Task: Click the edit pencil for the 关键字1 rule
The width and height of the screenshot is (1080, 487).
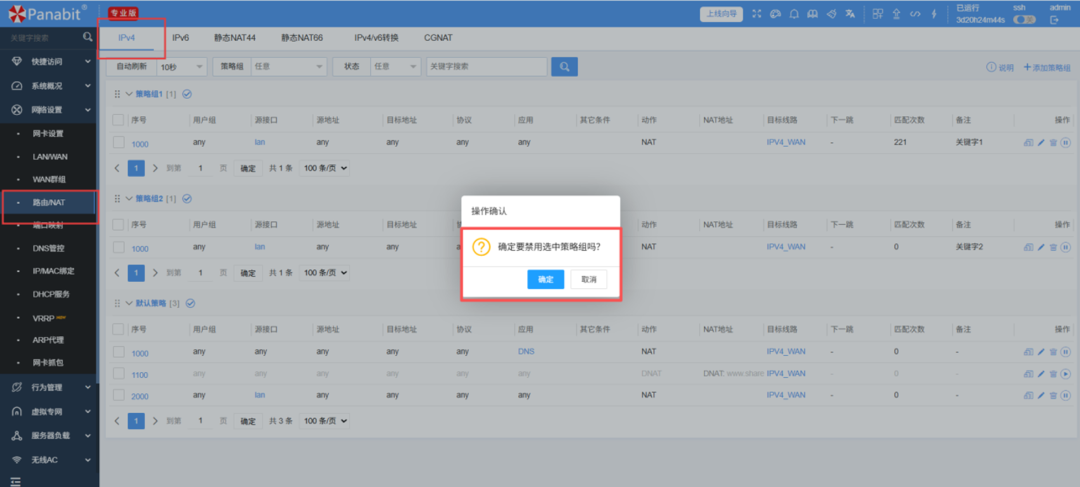Action: point(1041,143)
